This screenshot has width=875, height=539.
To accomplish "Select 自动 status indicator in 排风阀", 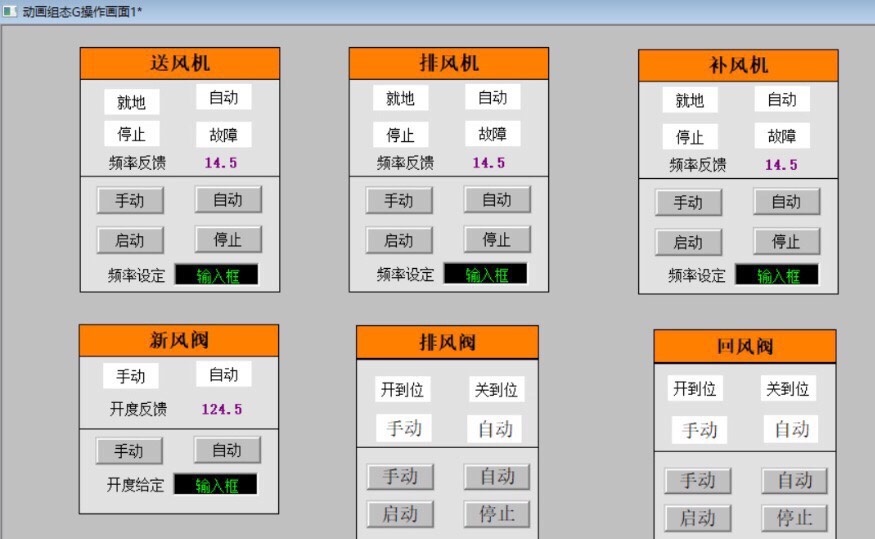I will pos(495,429).
